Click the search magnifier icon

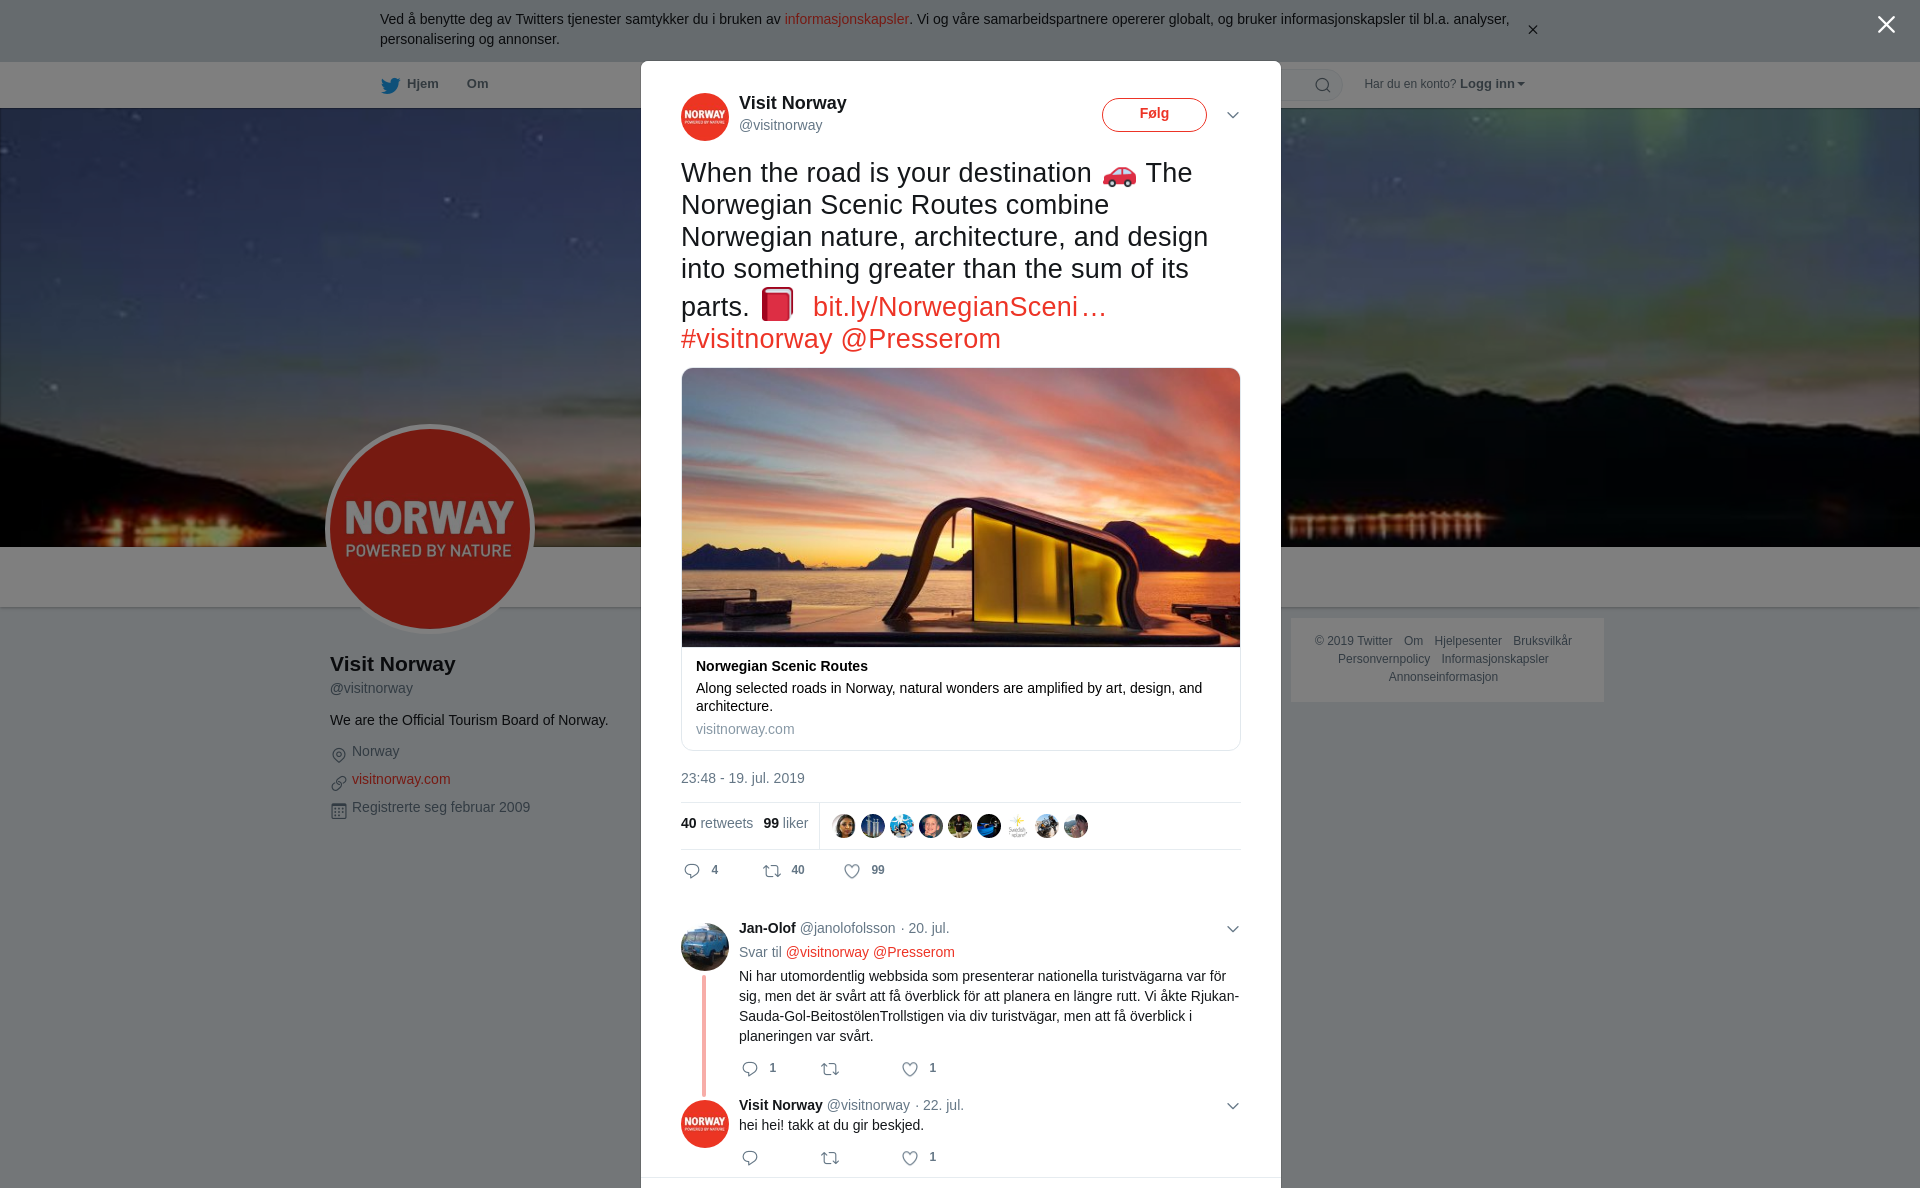click(1323, 85)
